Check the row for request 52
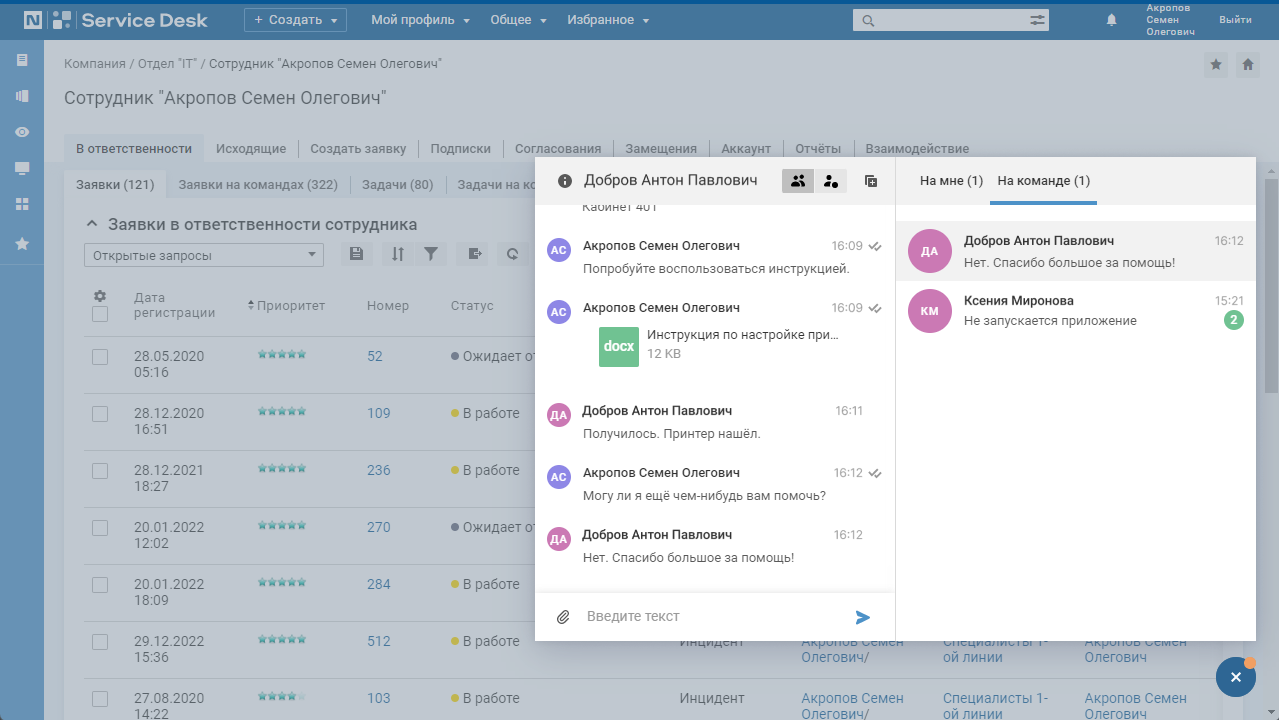The image size is (1279, 720). pyautogui.click(x=100, y=357)
